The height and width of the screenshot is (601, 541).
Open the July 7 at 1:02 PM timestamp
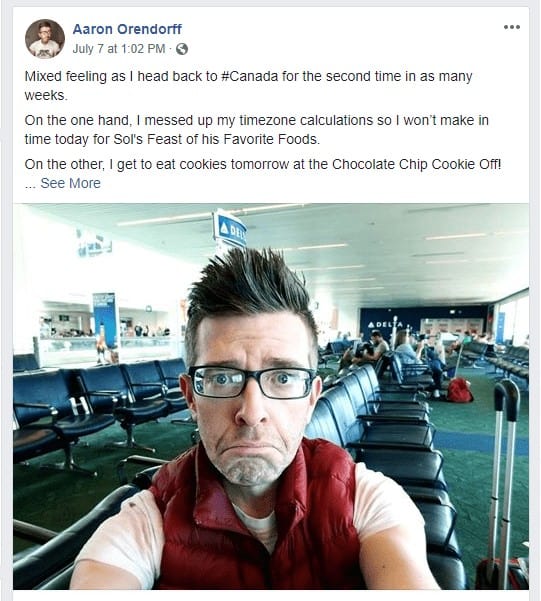pos(118,49)
